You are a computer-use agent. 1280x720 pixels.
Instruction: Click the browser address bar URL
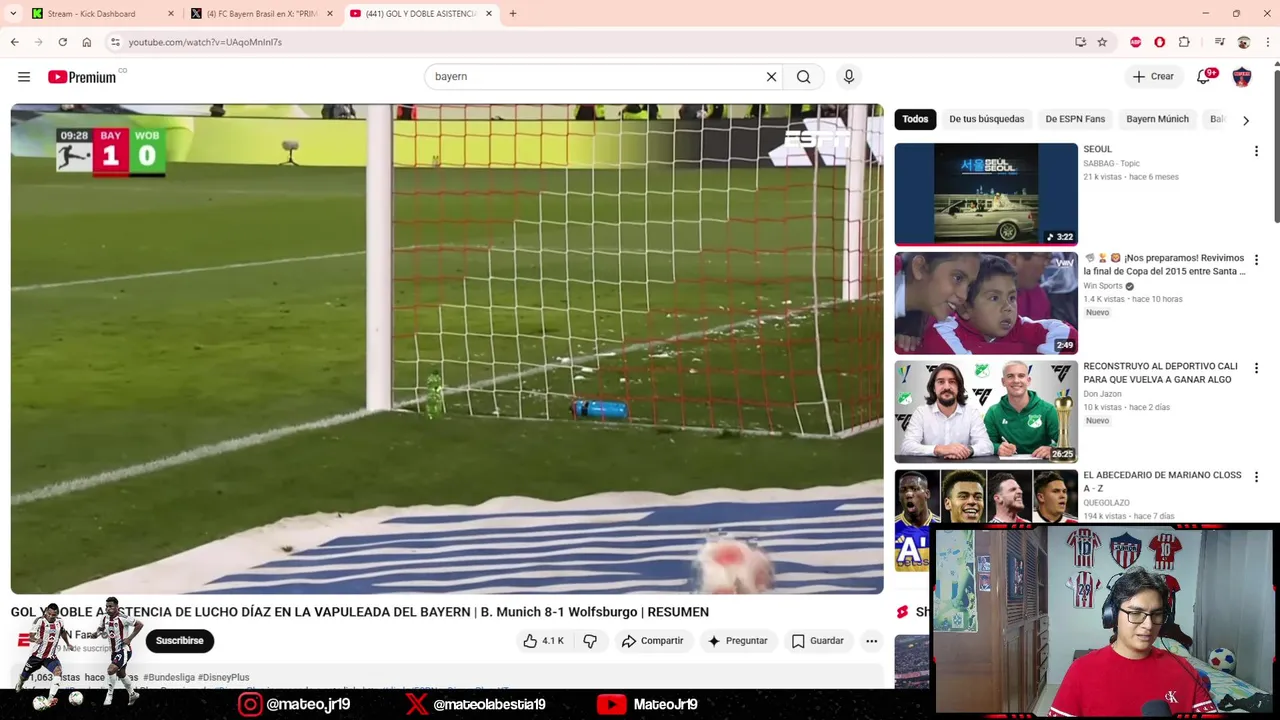[x=205, y=42]
